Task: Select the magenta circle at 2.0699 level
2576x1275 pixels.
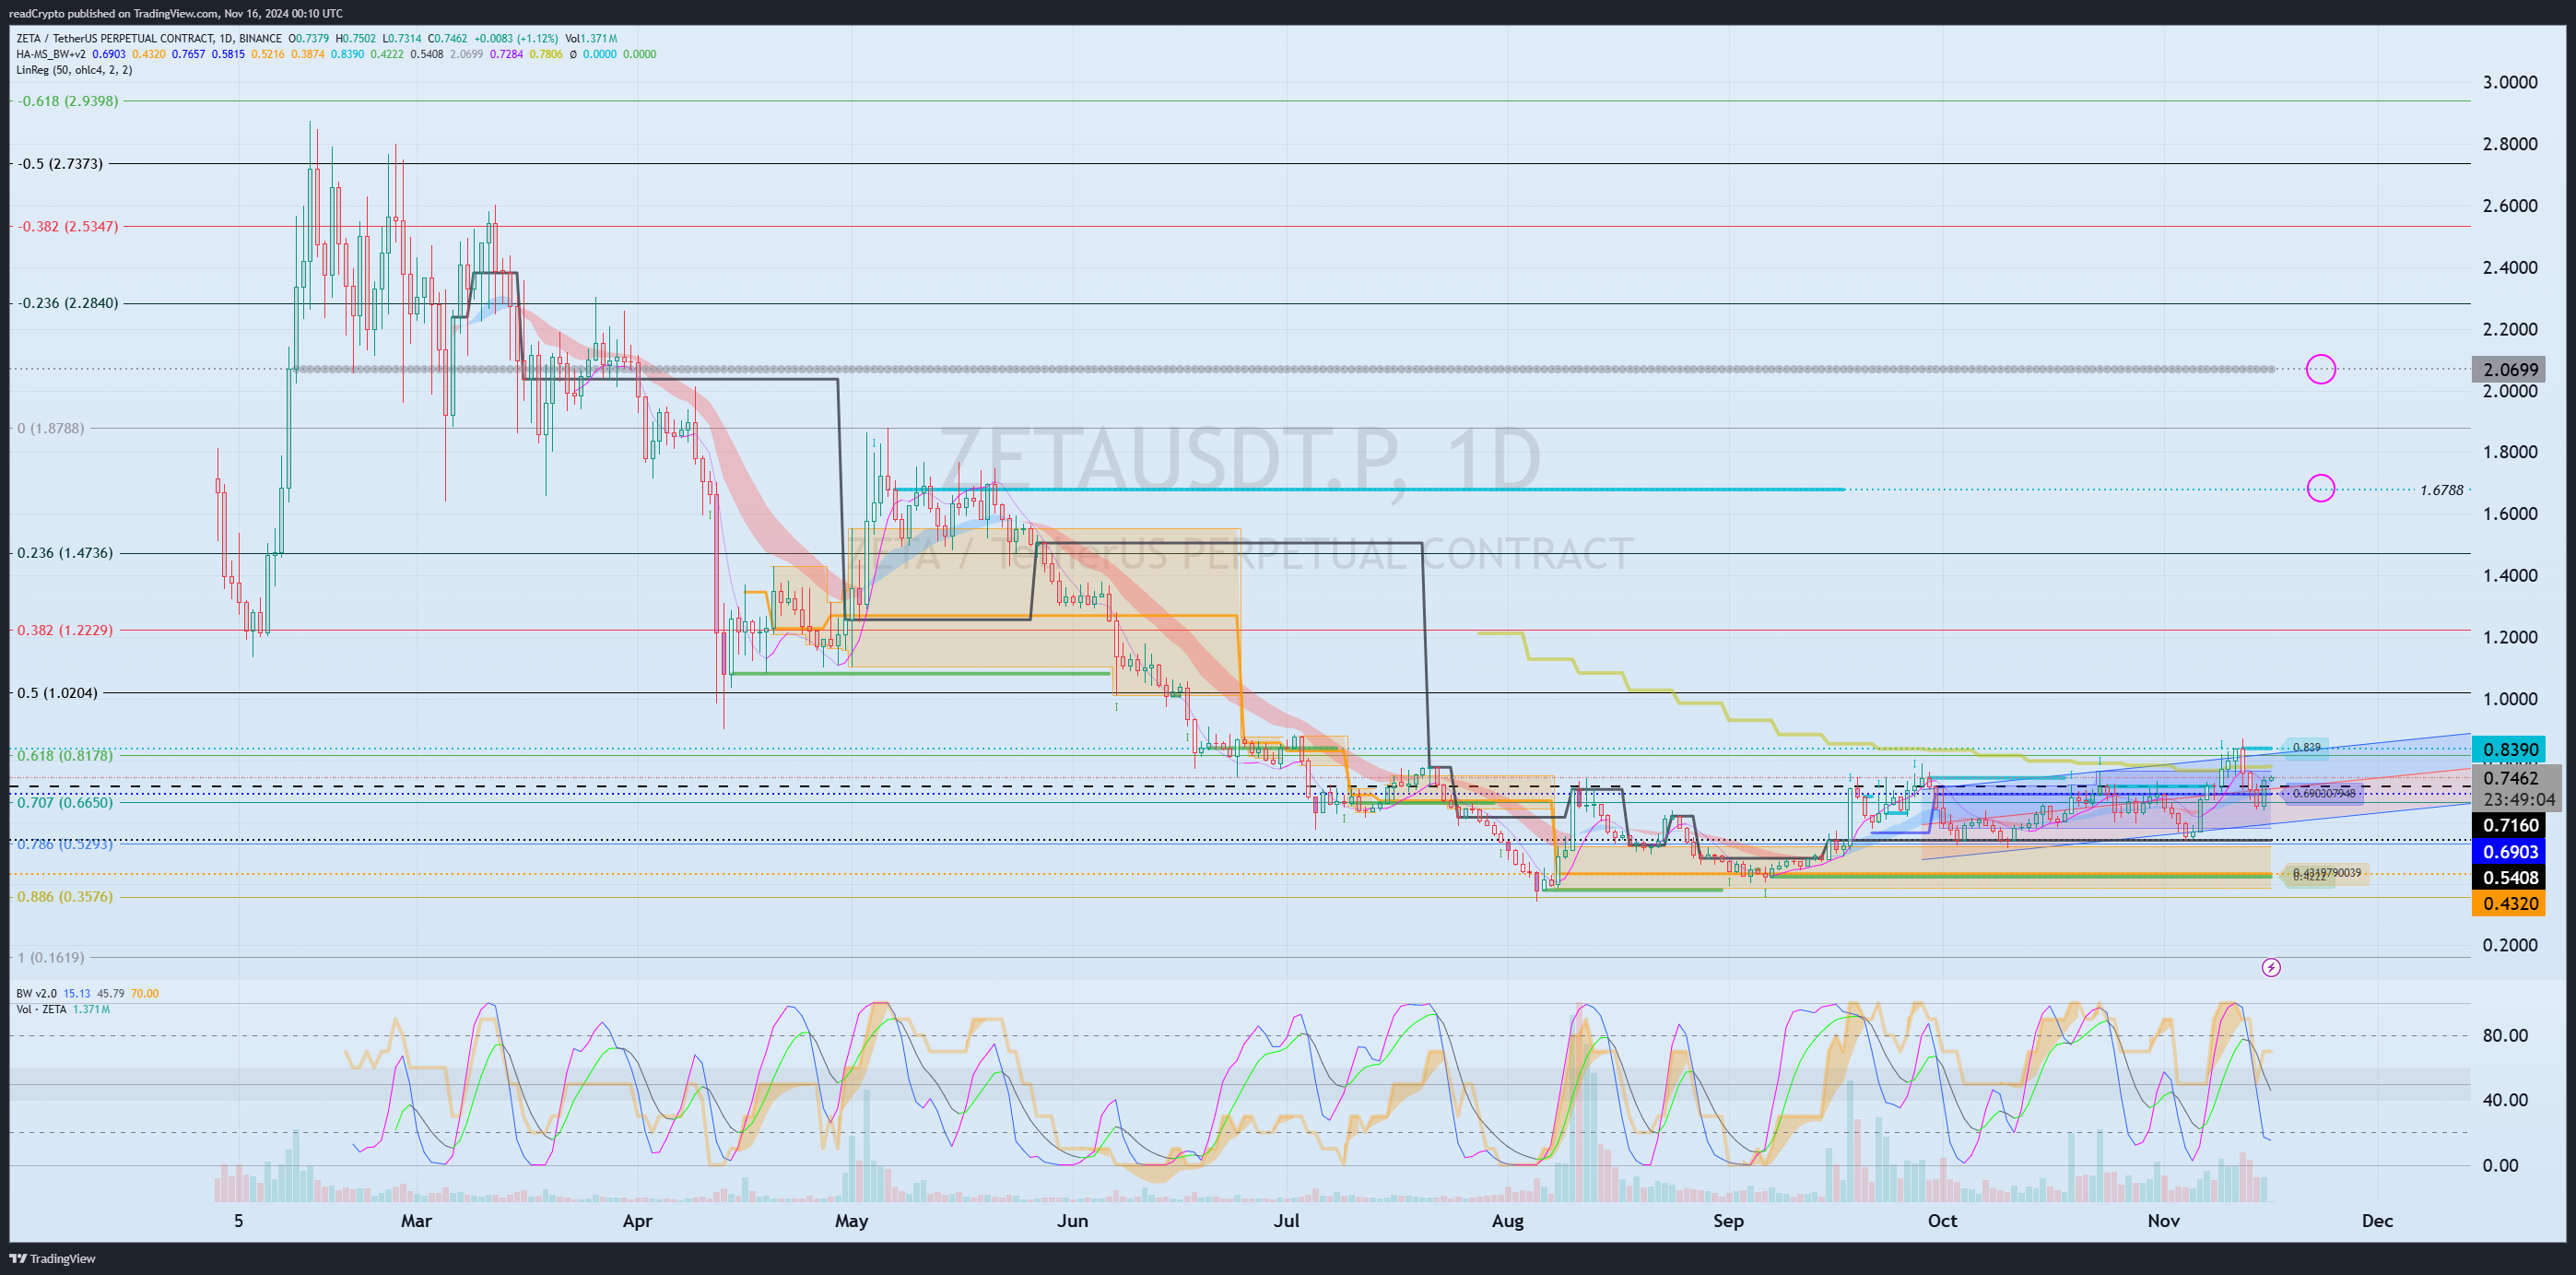Action: tap(2320, 369)
